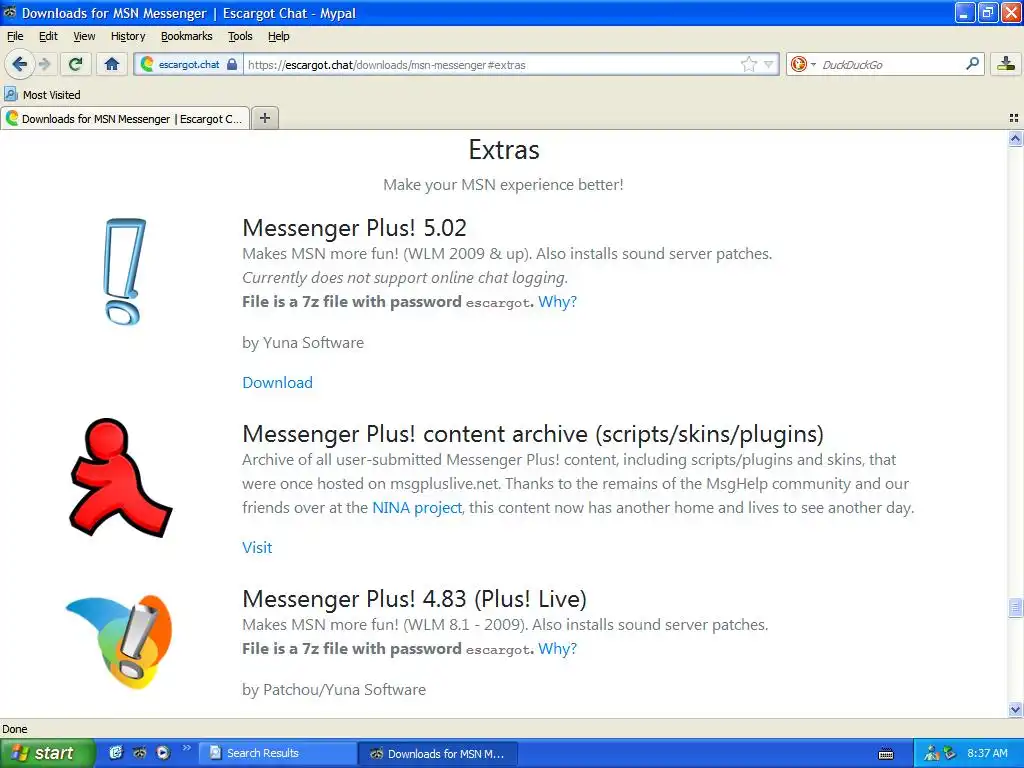The height and width of the screenshot is (768, 1024).
Task: Click the scrollbar down arrow
Action: [1015, 709]
